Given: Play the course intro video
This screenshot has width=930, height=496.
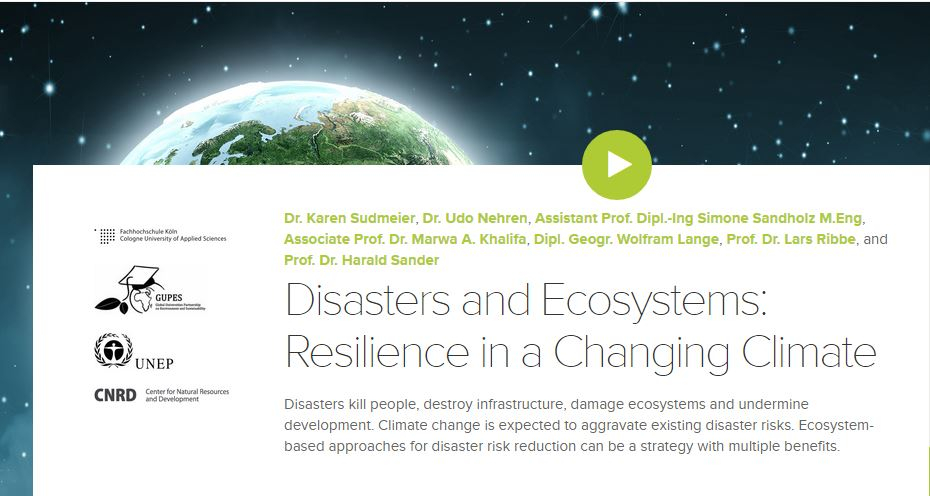Looking at the screenshot, I should (x=616, y=165).
